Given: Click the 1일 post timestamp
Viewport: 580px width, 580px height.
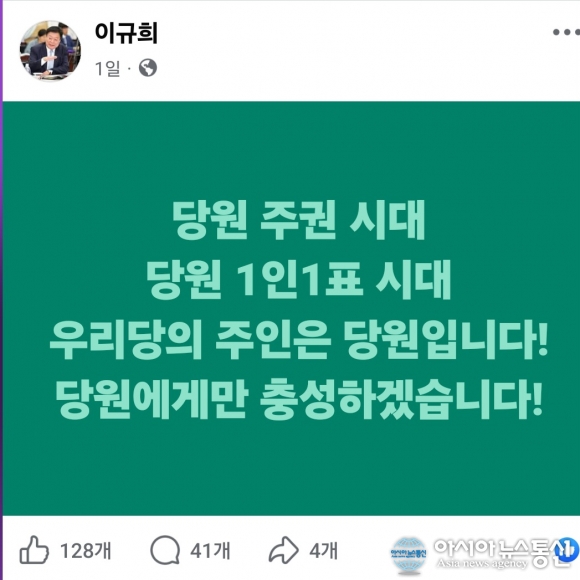Looking at the screenshot, I should click(107, 68).
